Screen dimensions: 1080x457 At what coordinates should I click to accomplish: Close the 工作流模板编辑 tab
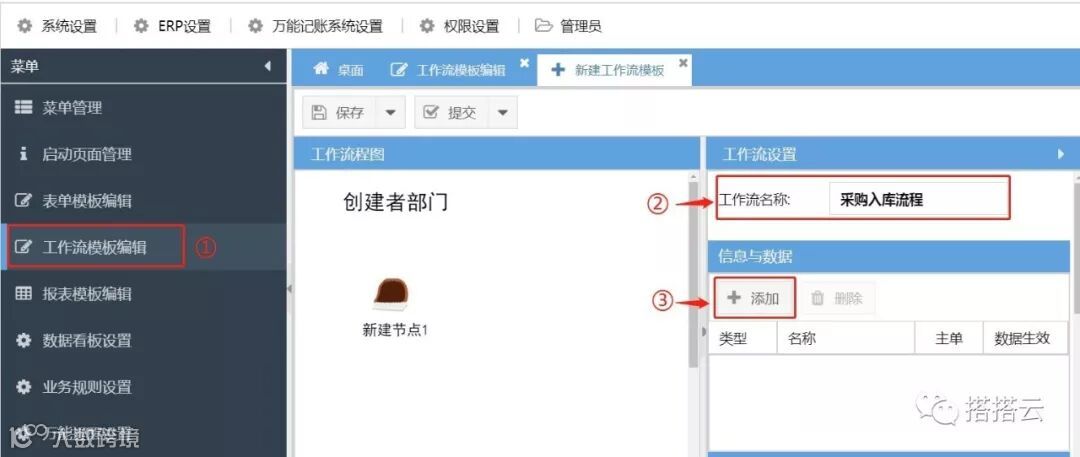pyautogui.click(x=524, y=63)
